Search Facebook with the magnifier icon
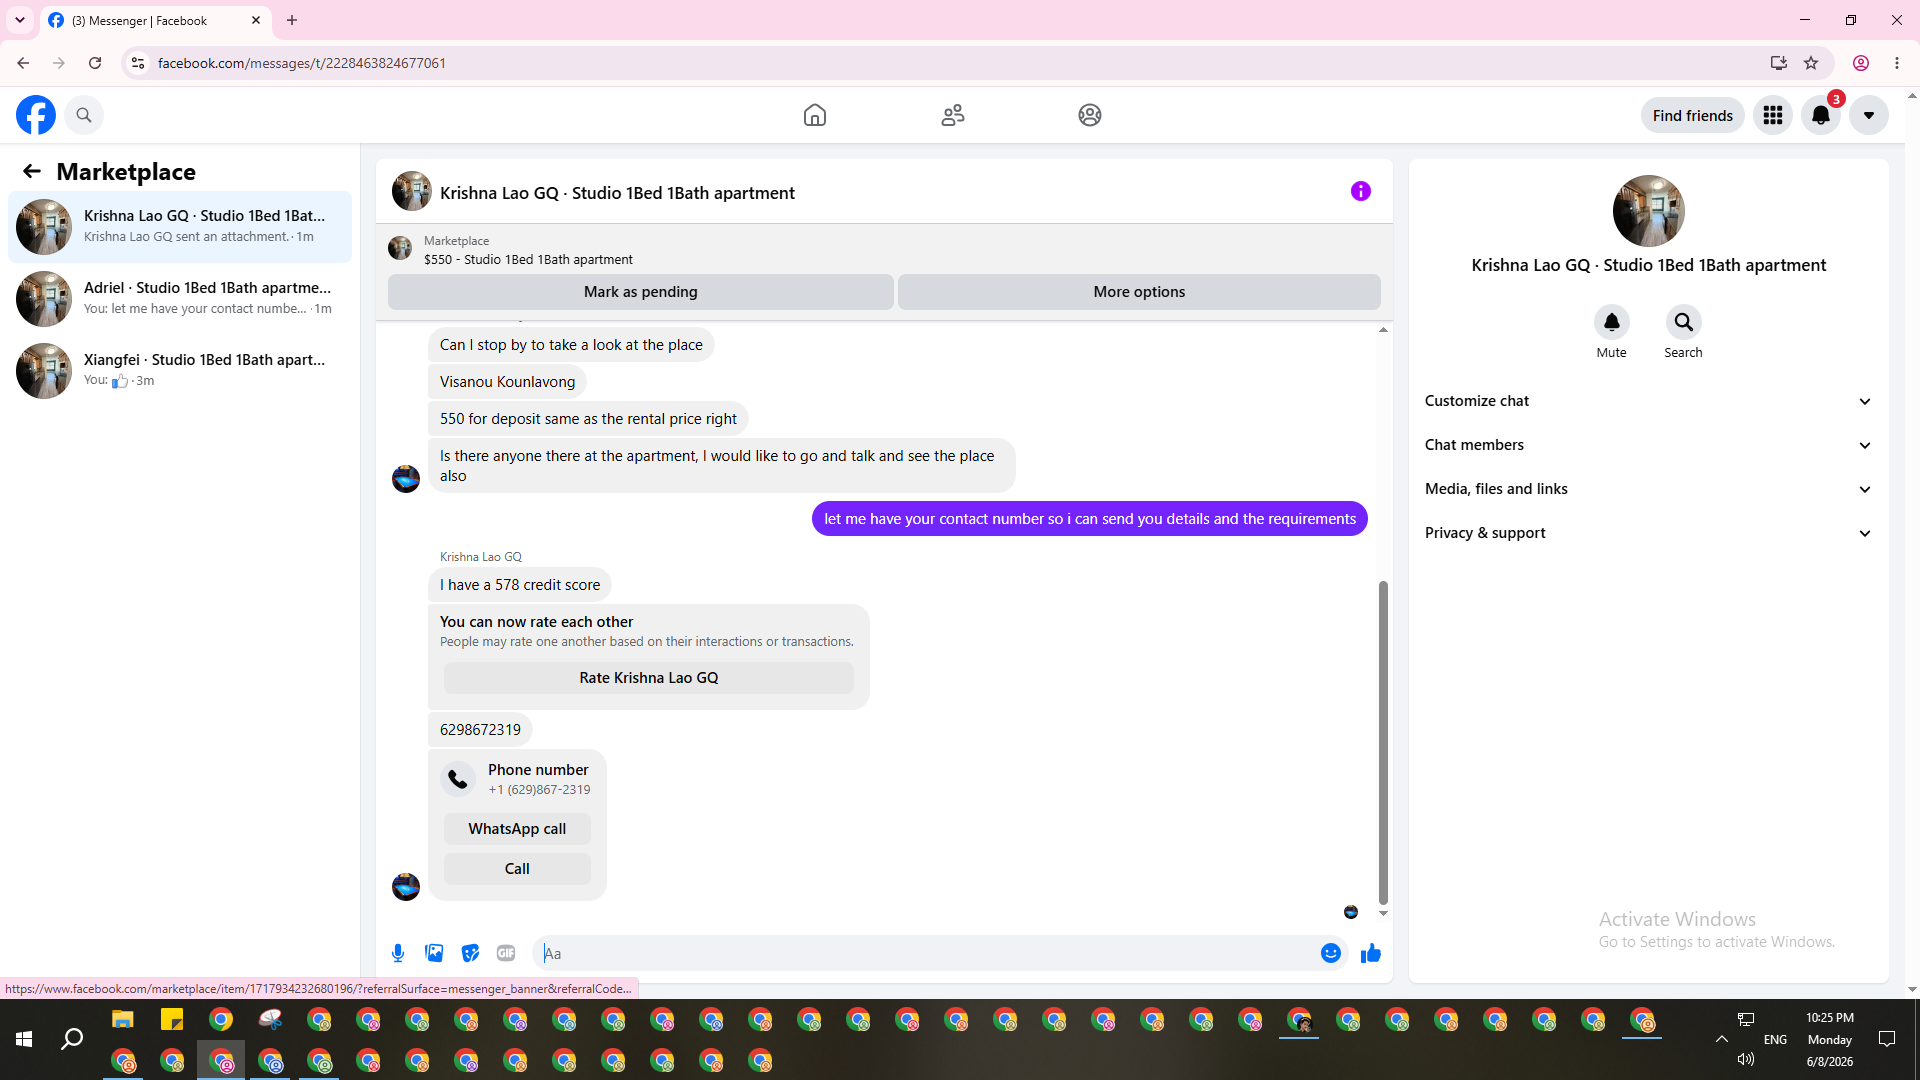 point(84,115)
